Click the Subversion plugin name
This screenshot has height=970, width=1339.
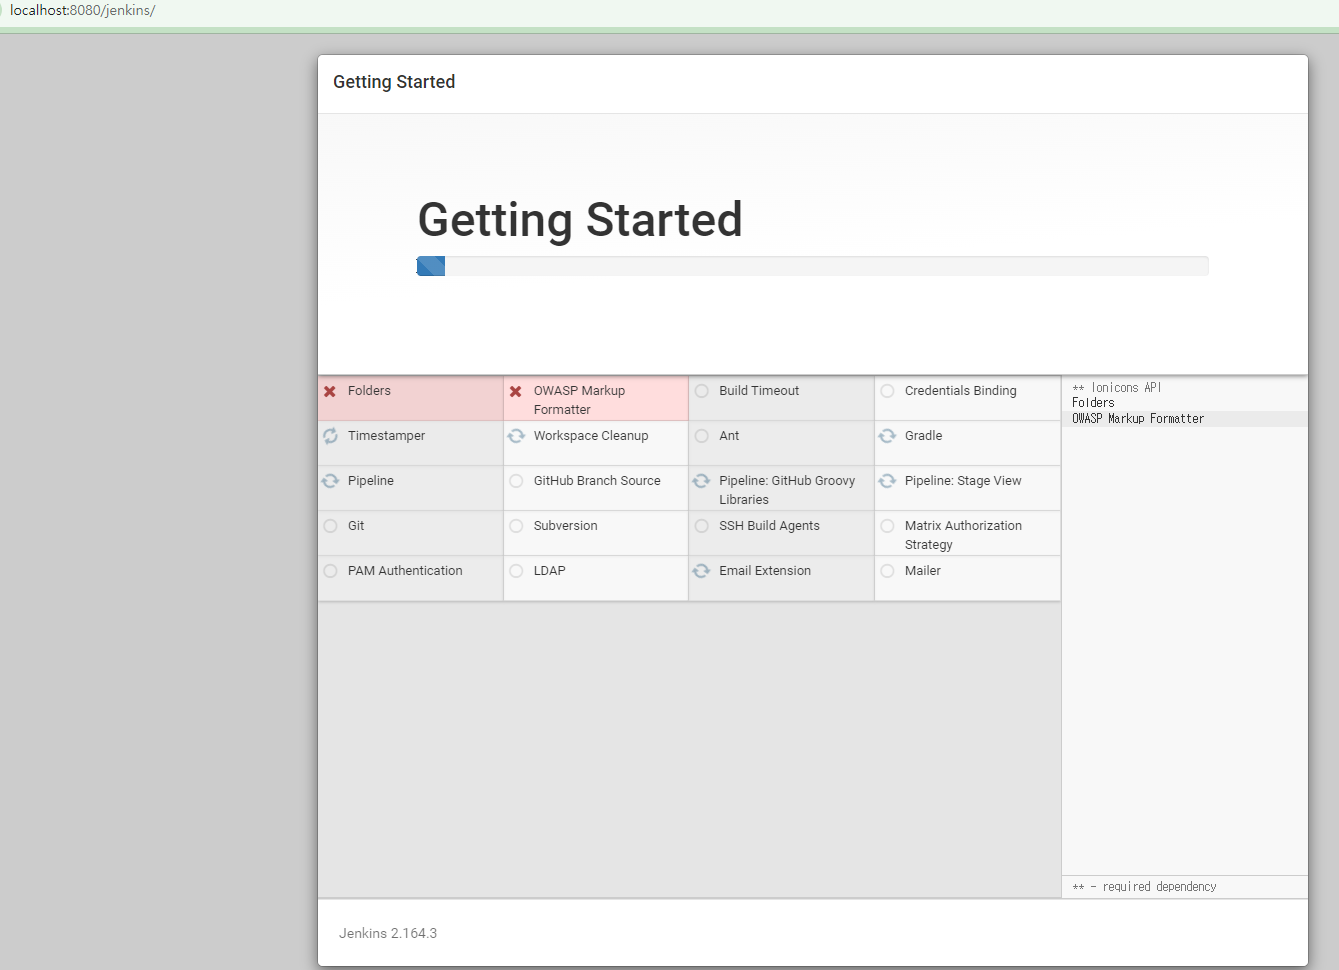565,526
